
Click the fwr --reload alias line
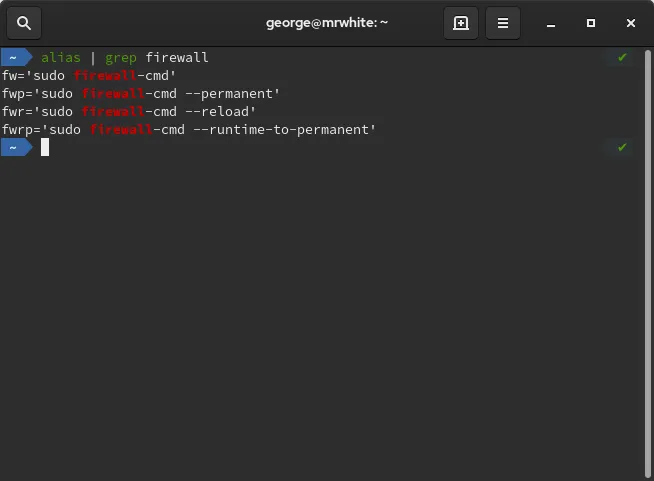tap(129, 111)
